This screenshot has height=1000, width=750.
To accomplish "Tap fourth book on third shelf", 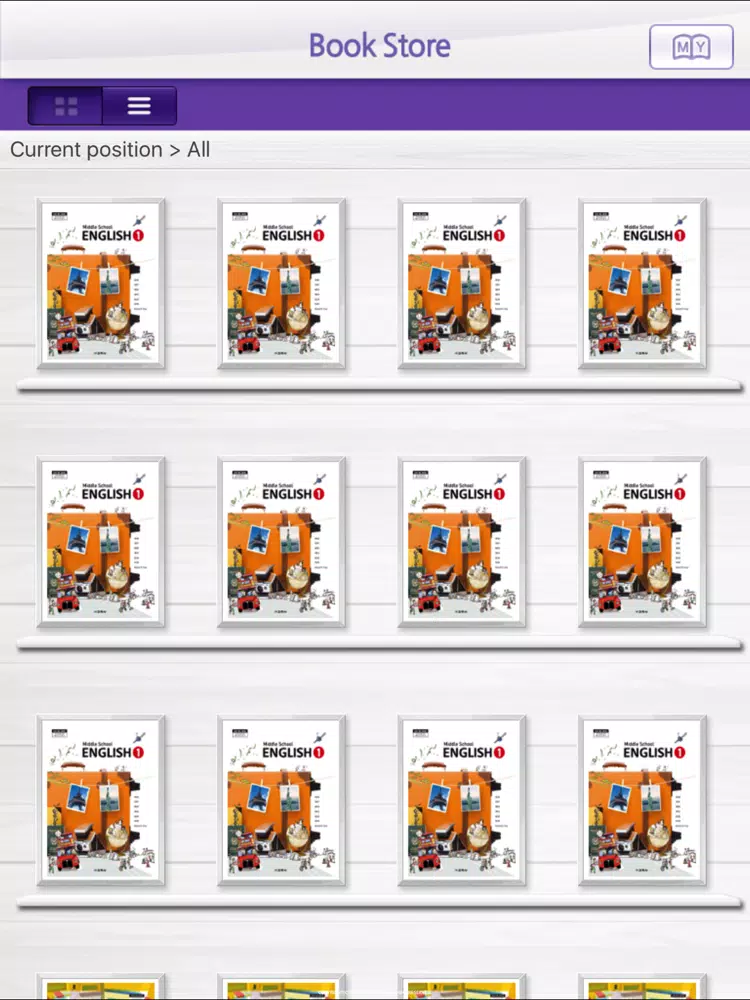I will pos(642,800).
